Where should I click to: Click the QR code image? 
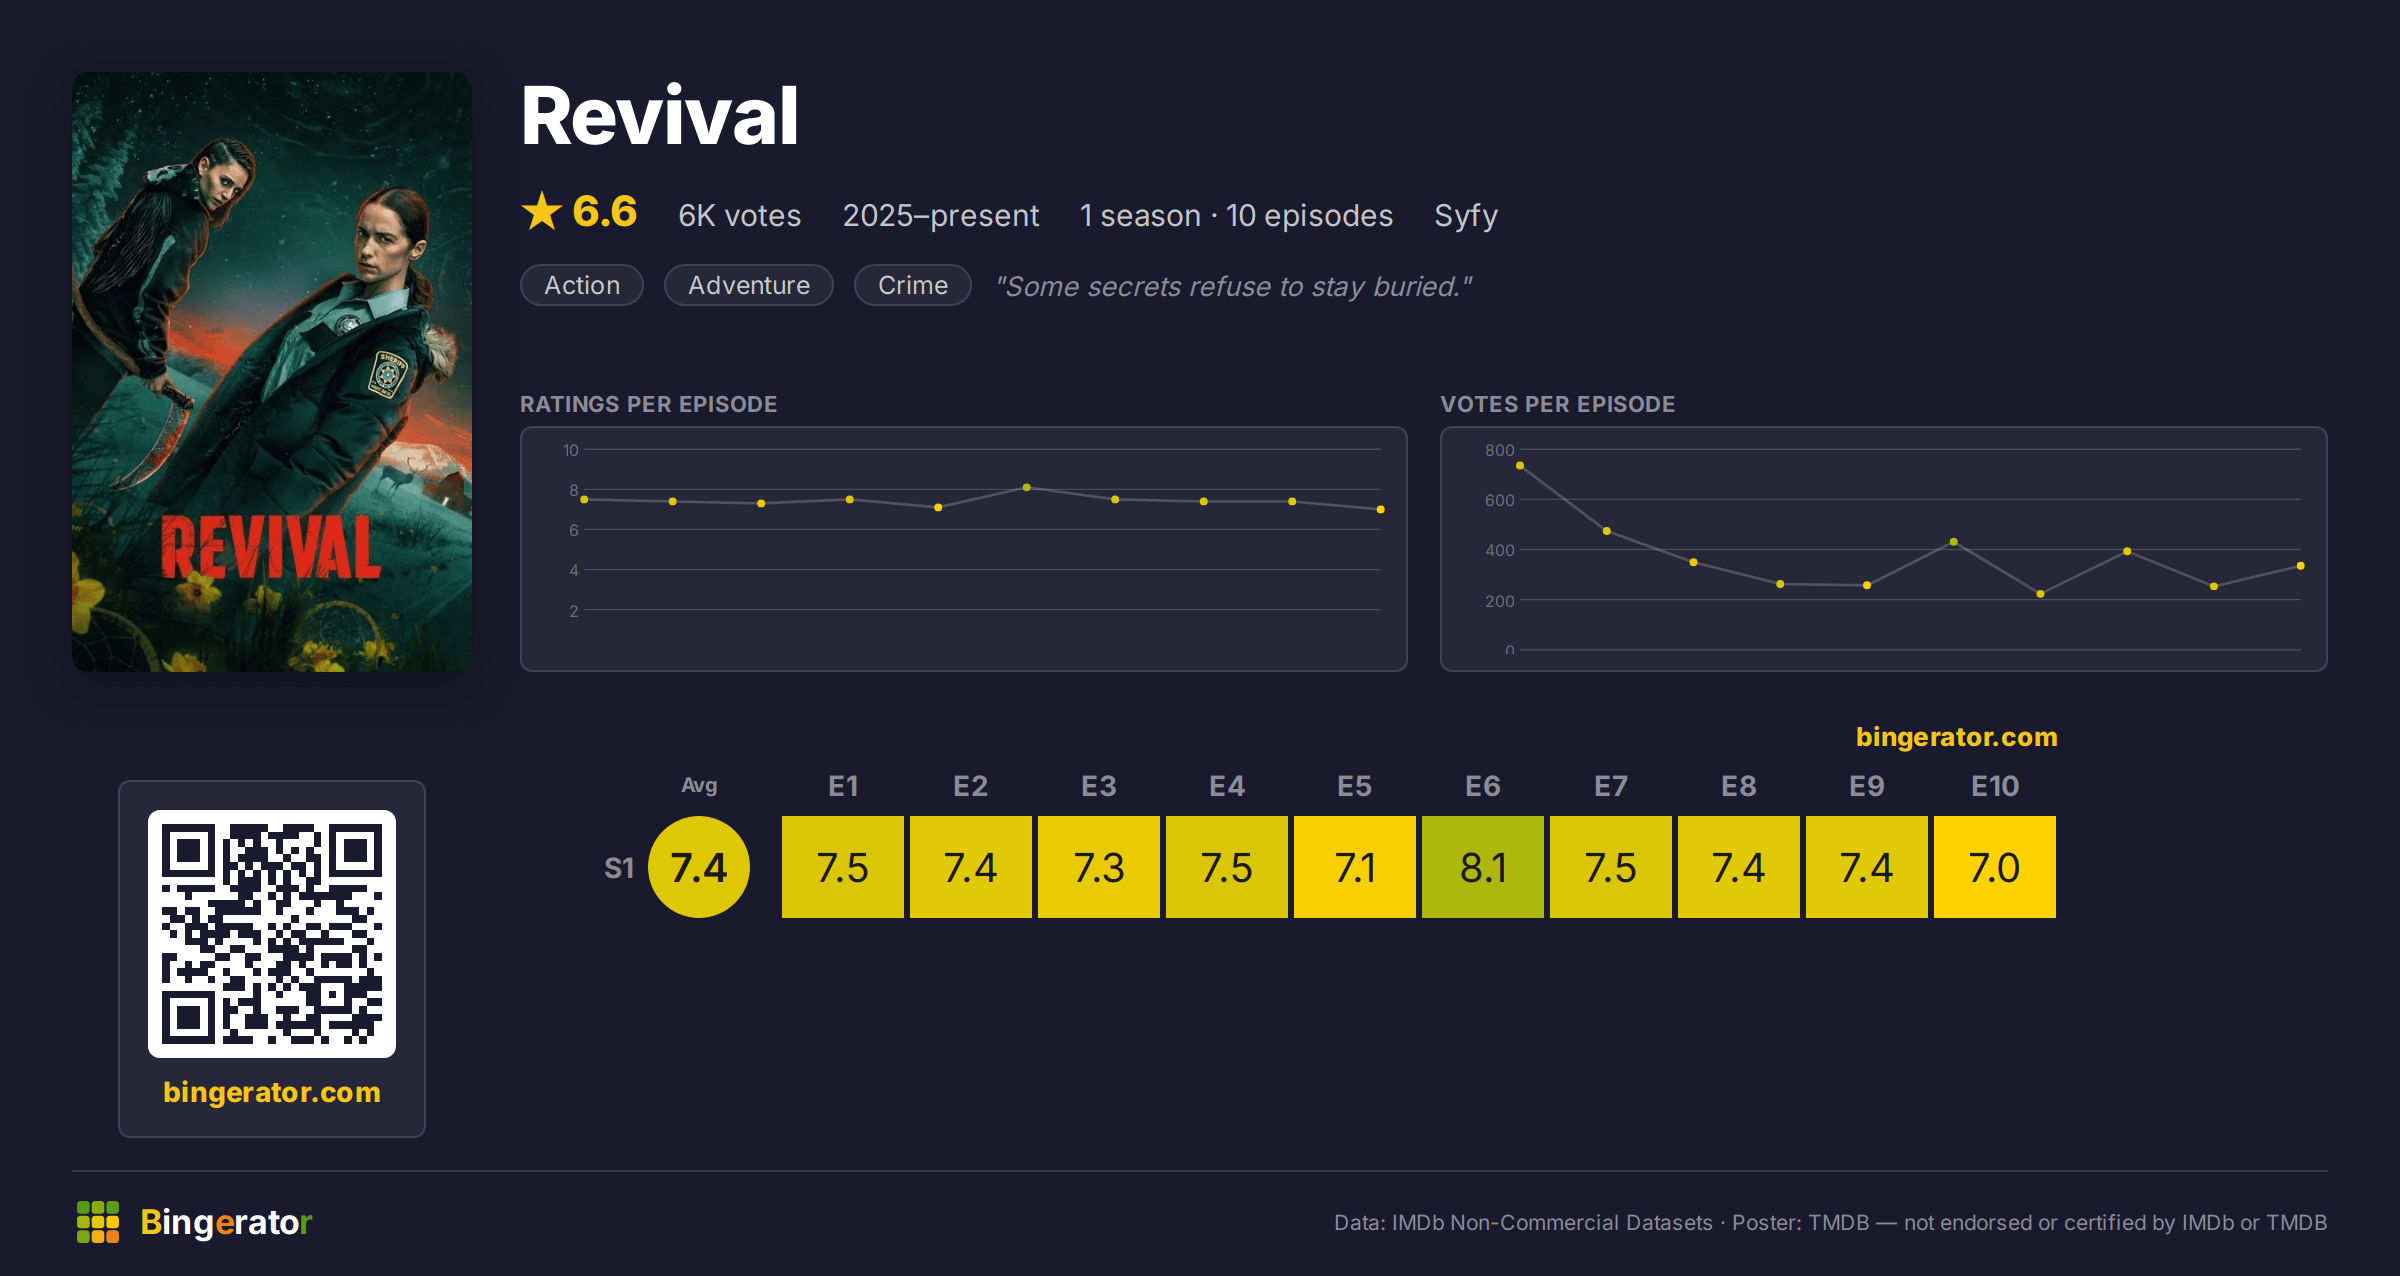coord(272,933)
